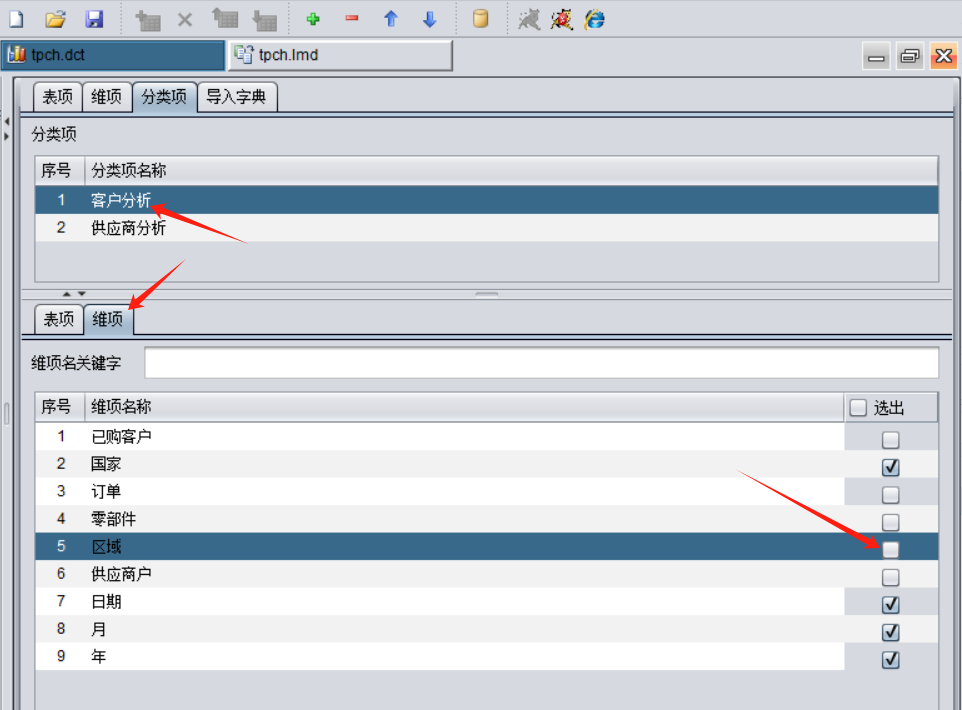Check the 零部件 row checkbox
This screenshot has height=710, width=962.
click(x=890, y=522)
